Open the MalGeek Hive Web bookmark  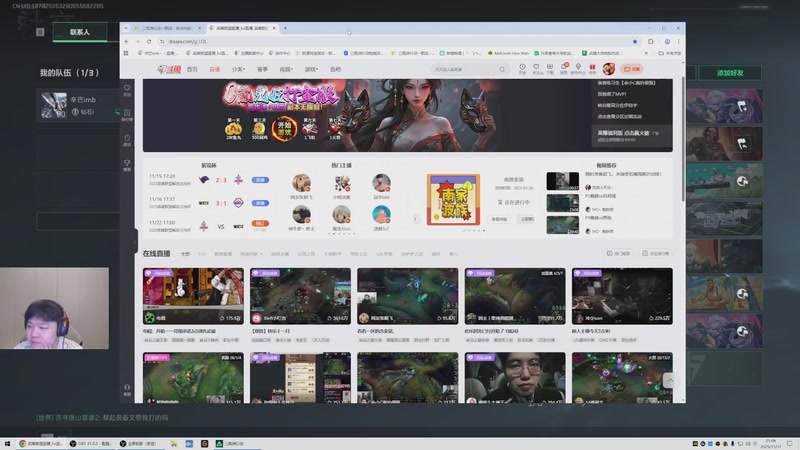[508, 53]
